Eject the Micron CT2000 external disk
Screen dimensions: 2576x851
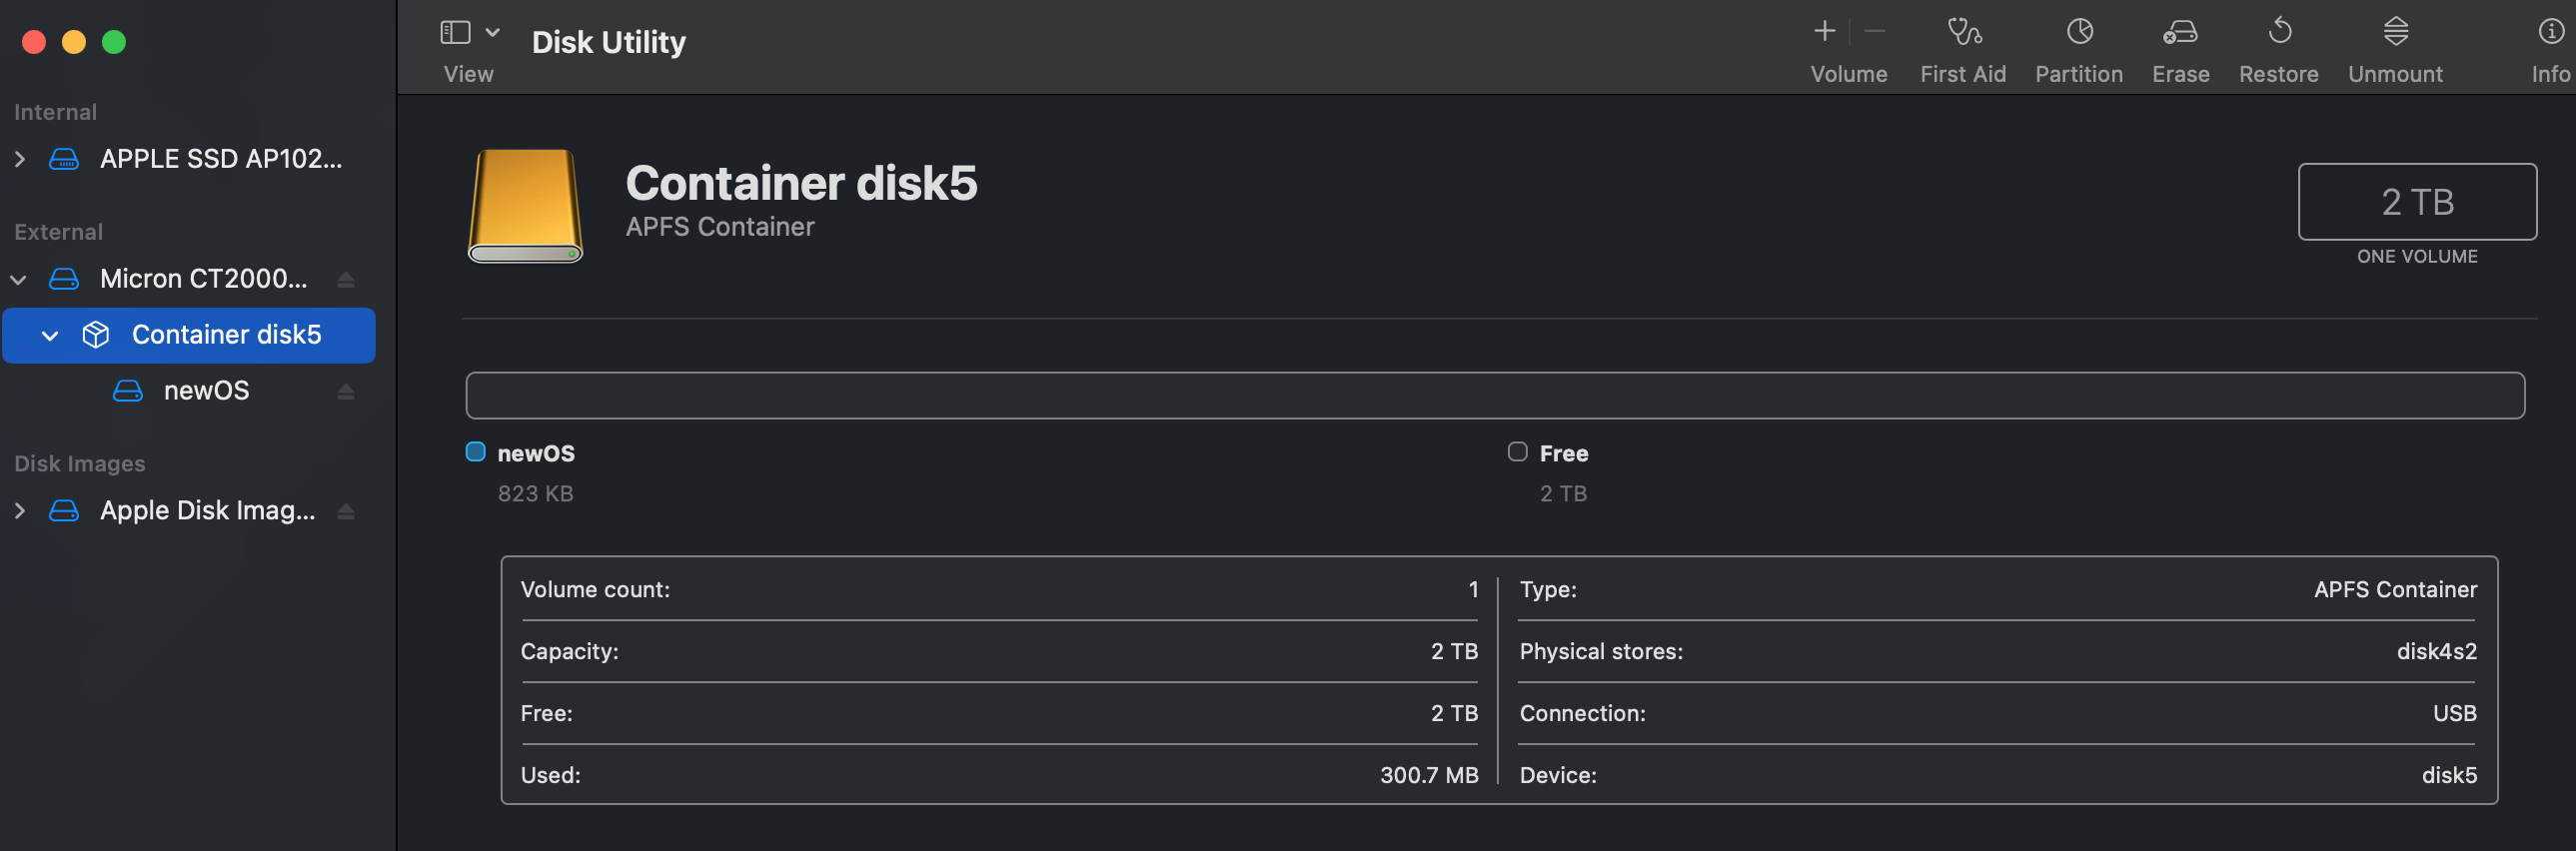click(346, 280)
